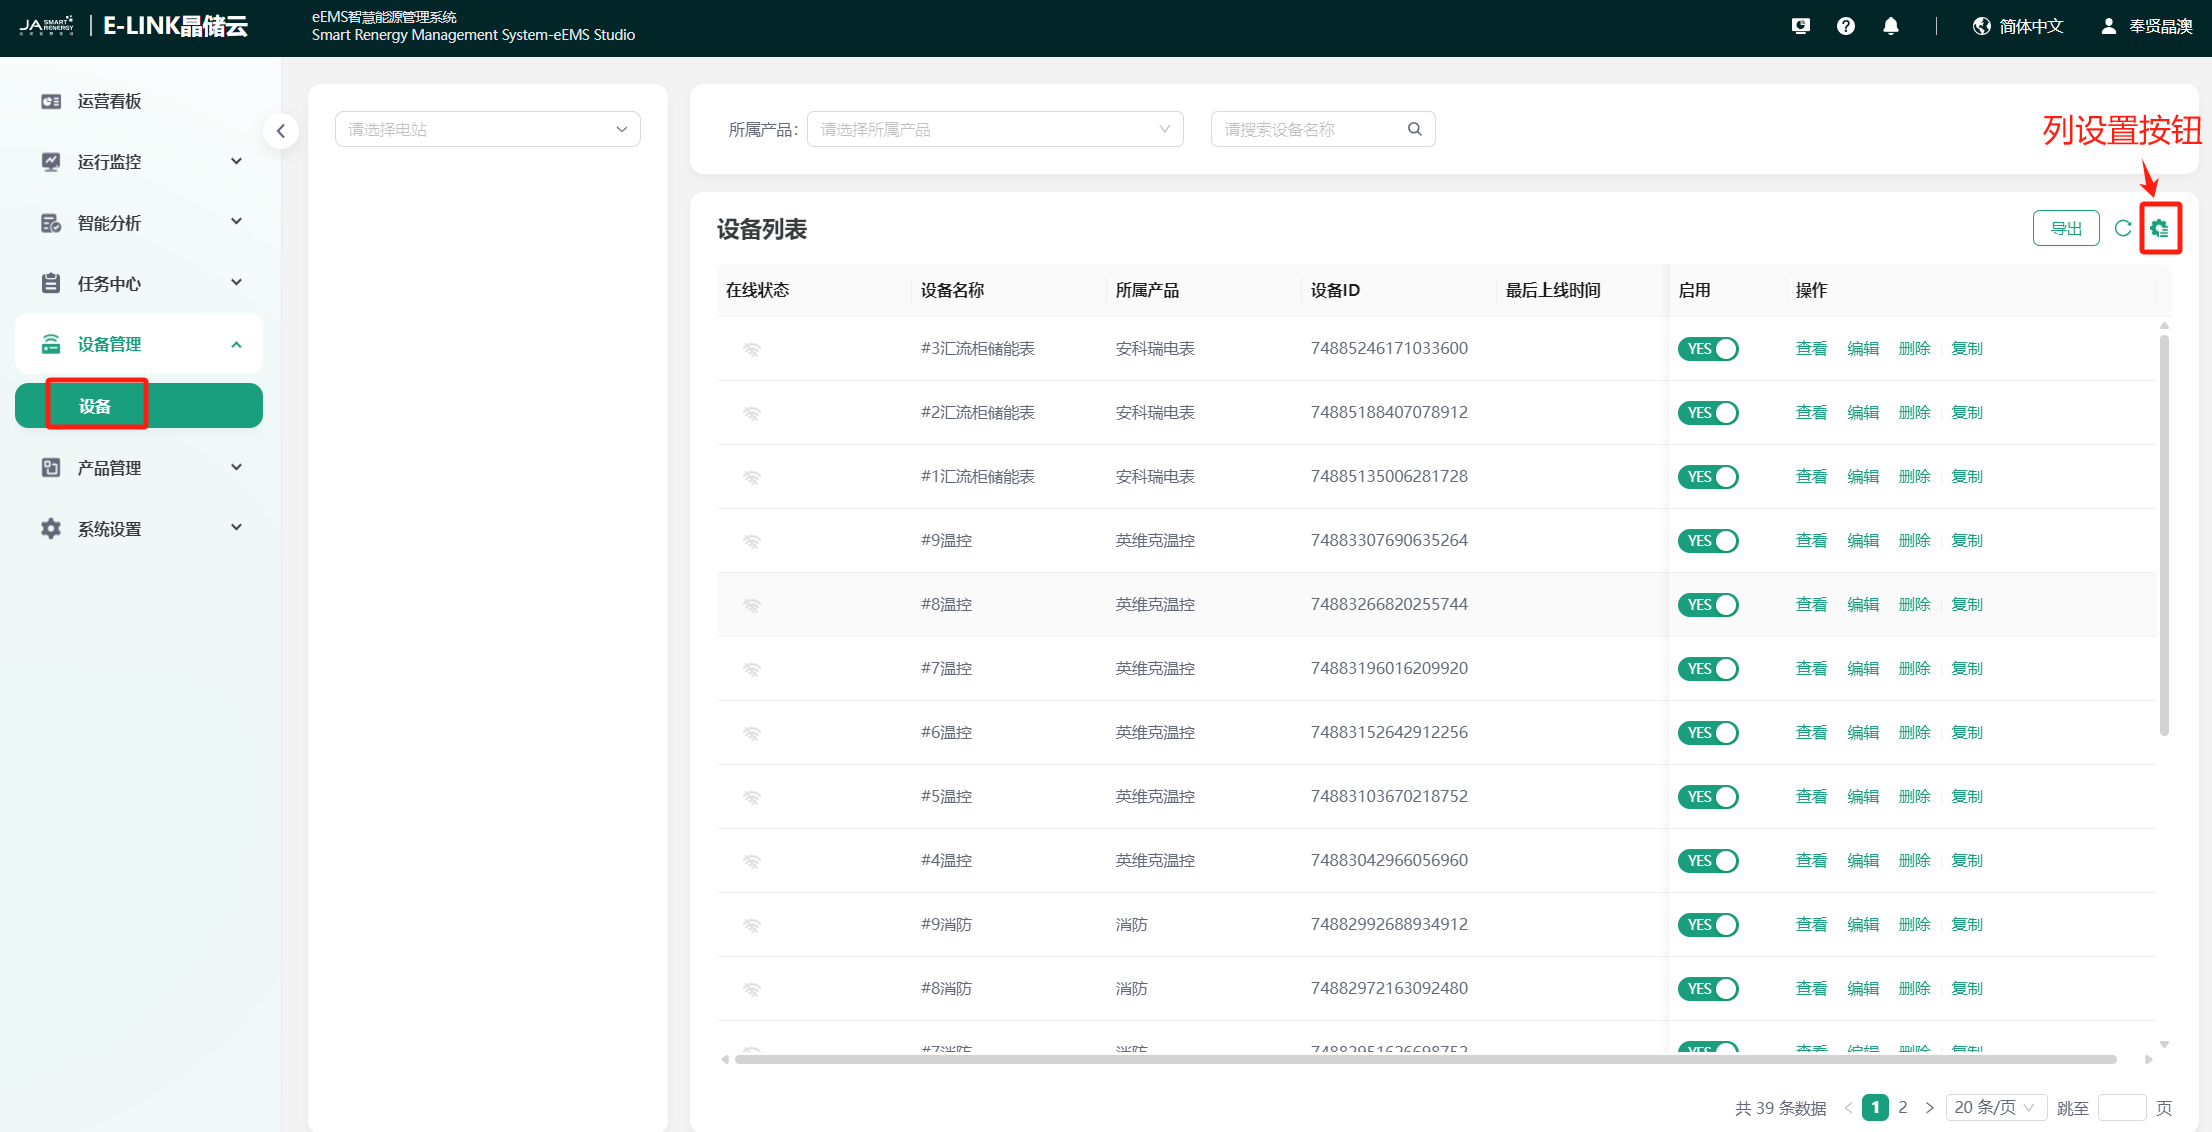Click the horizontal table scrollbar
The width and height of the screenshot is (2212, 1132).
click(1425, 1059)
